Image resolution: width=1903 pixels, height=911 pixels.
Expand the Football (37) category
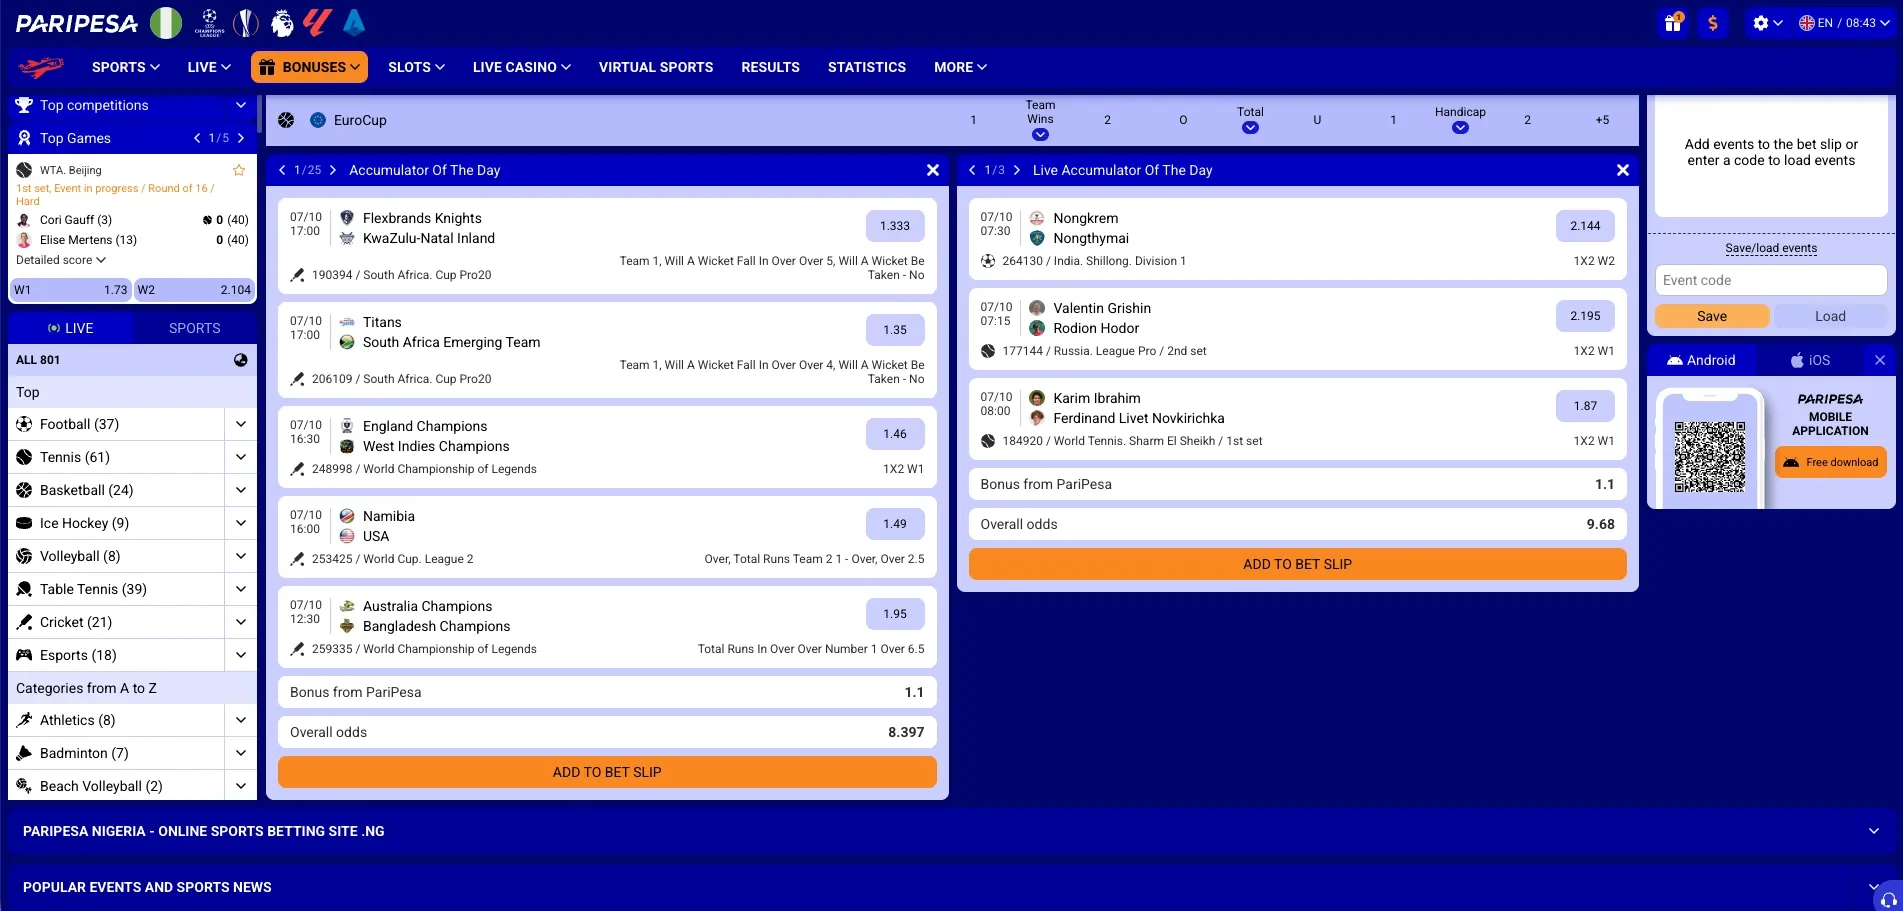click(241, 424)
